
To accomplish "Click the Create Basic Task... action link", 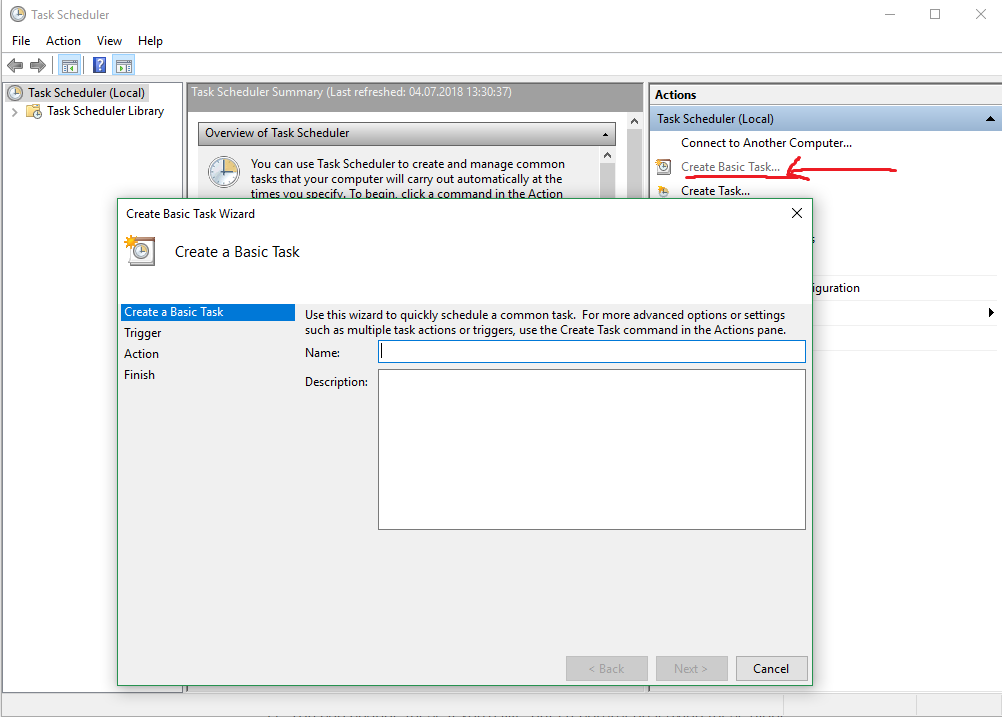I will pos(730,167).
